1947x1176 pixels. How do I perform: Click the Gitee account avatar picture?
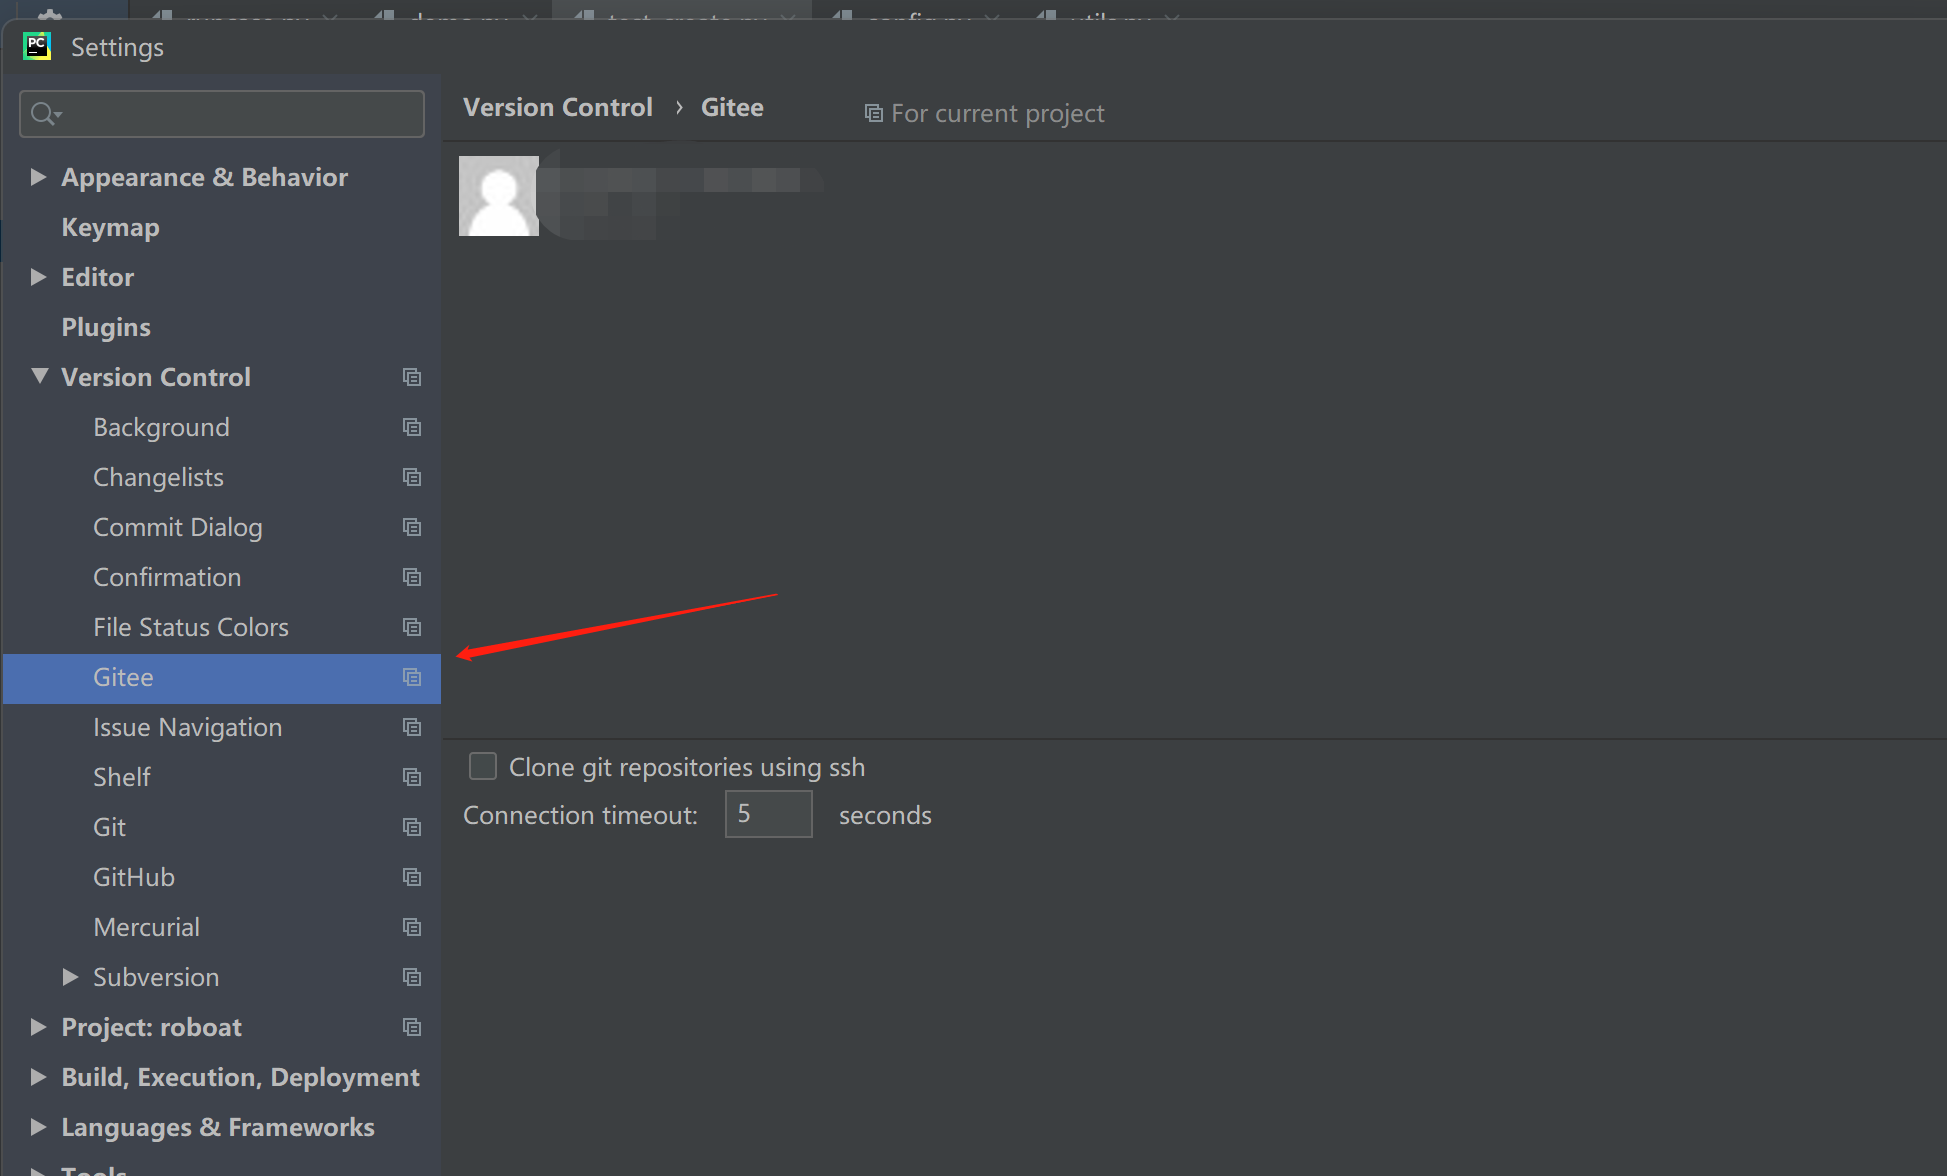point(499,196)
